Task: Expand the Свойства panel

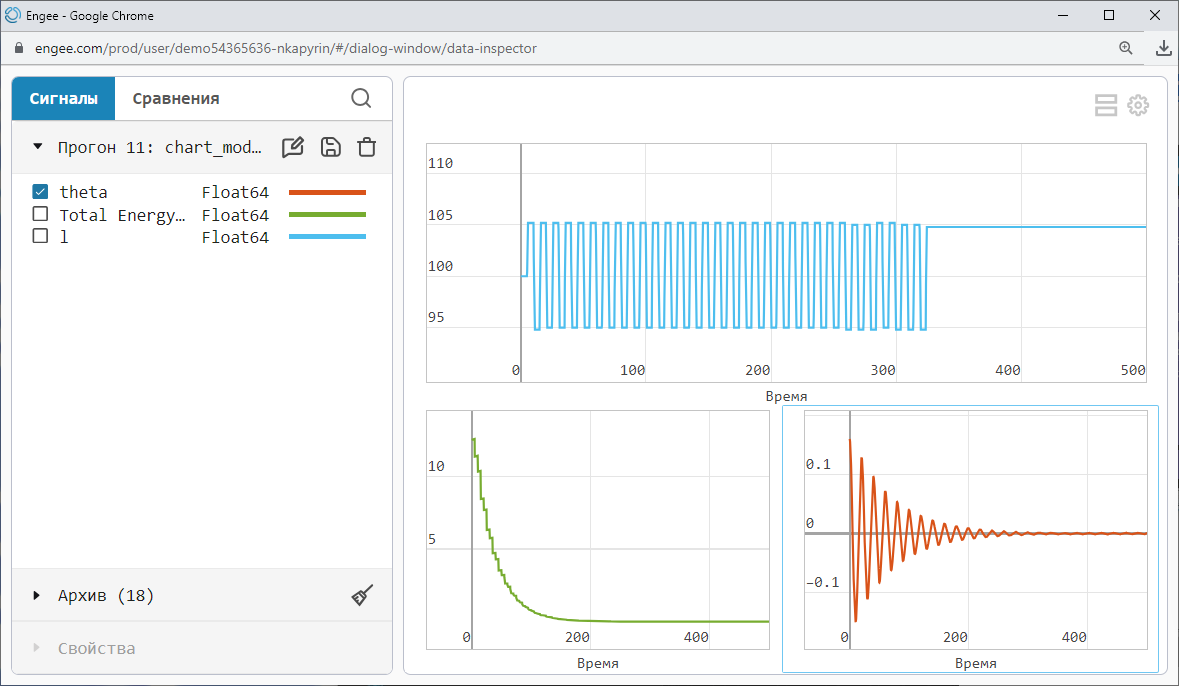Action: 38,648
